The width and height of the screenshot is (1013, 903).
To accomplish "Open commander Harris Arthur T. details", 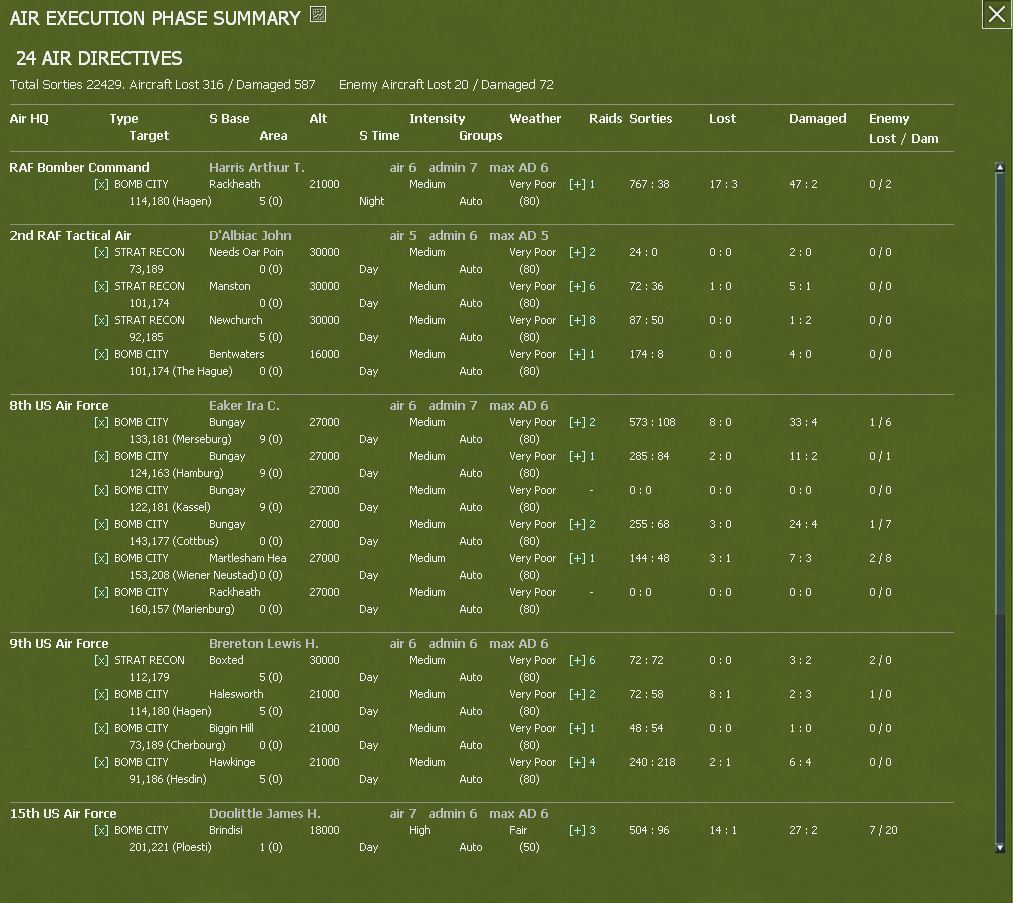I will pos(256,167).
